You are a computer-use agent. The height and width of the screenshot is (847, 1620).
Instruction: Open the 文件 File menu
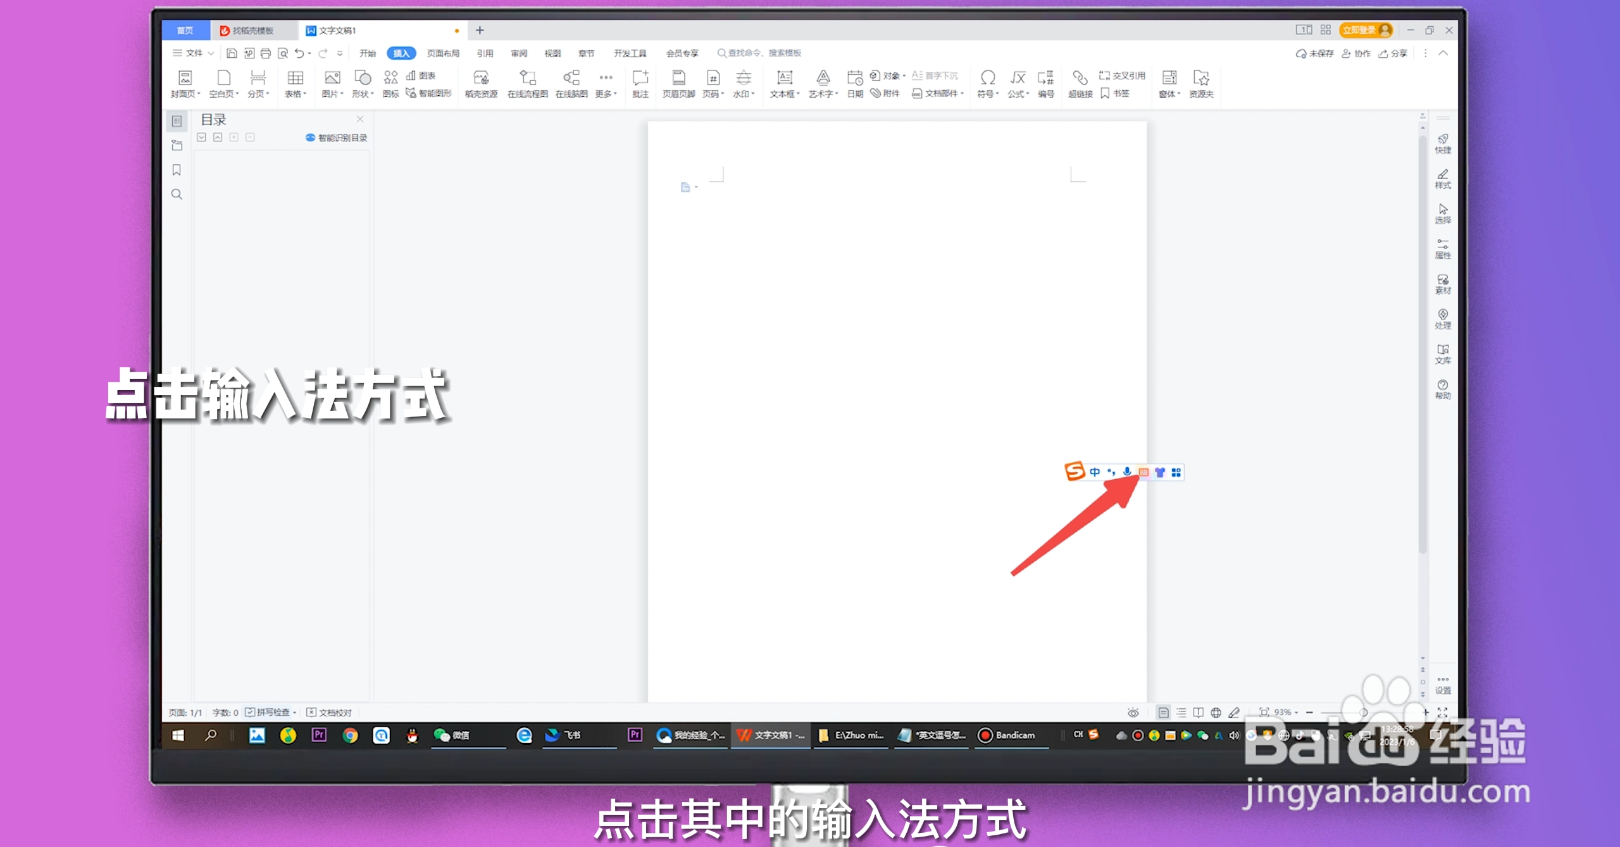tap(193, 53)
